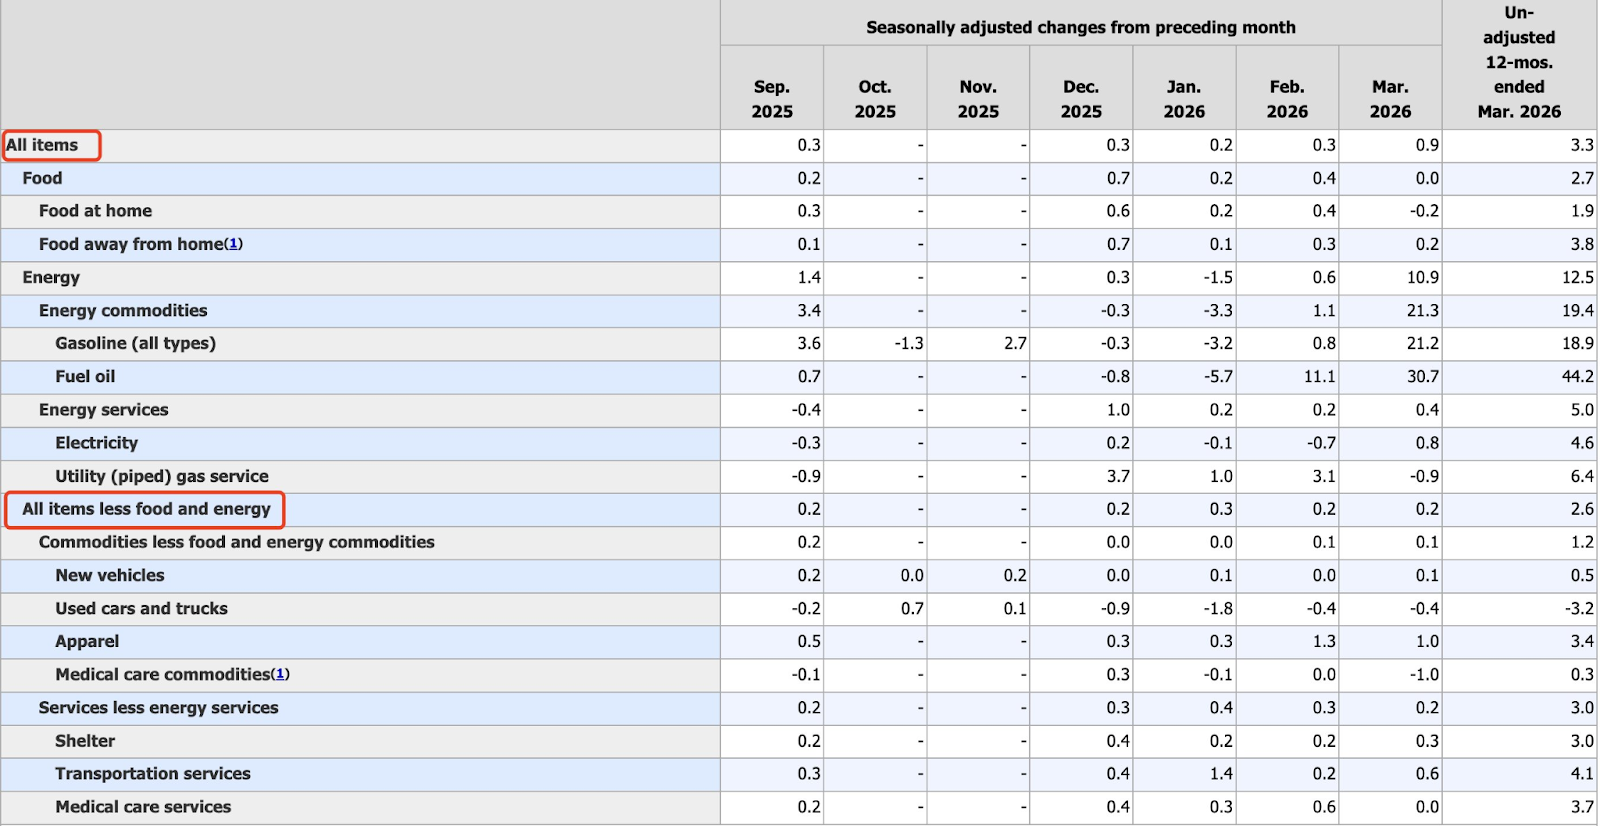Click the Shelter row label

point(85,741)
